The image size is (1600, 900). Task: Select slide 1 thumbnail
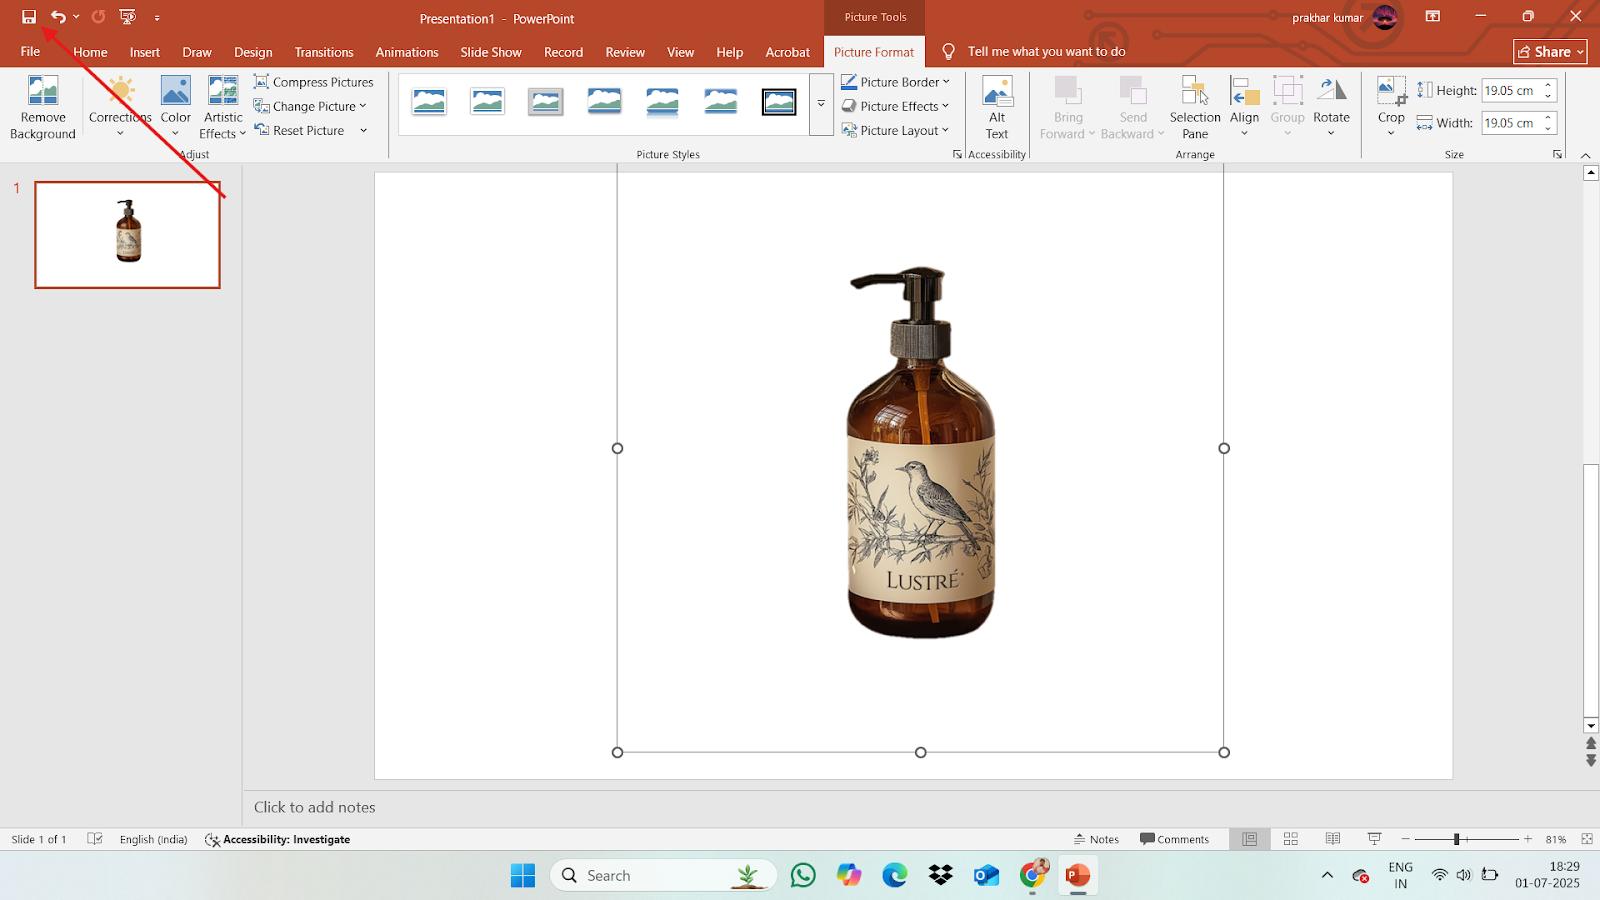pyautogui.click(x=128, y=235)
